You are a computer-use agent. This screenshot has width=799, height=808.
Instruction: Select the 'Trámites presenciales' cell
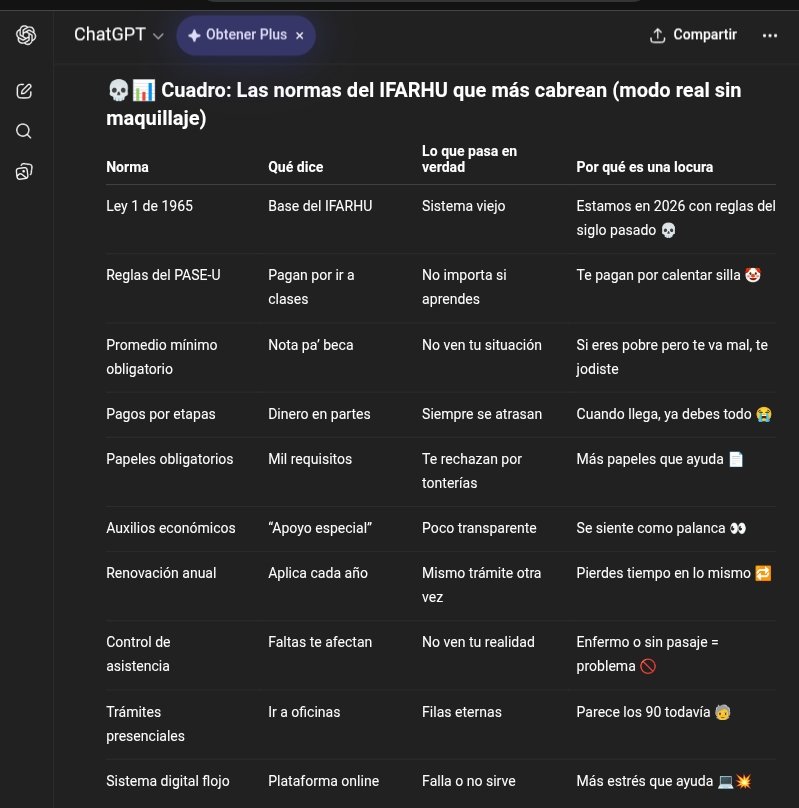pos(145,724)
